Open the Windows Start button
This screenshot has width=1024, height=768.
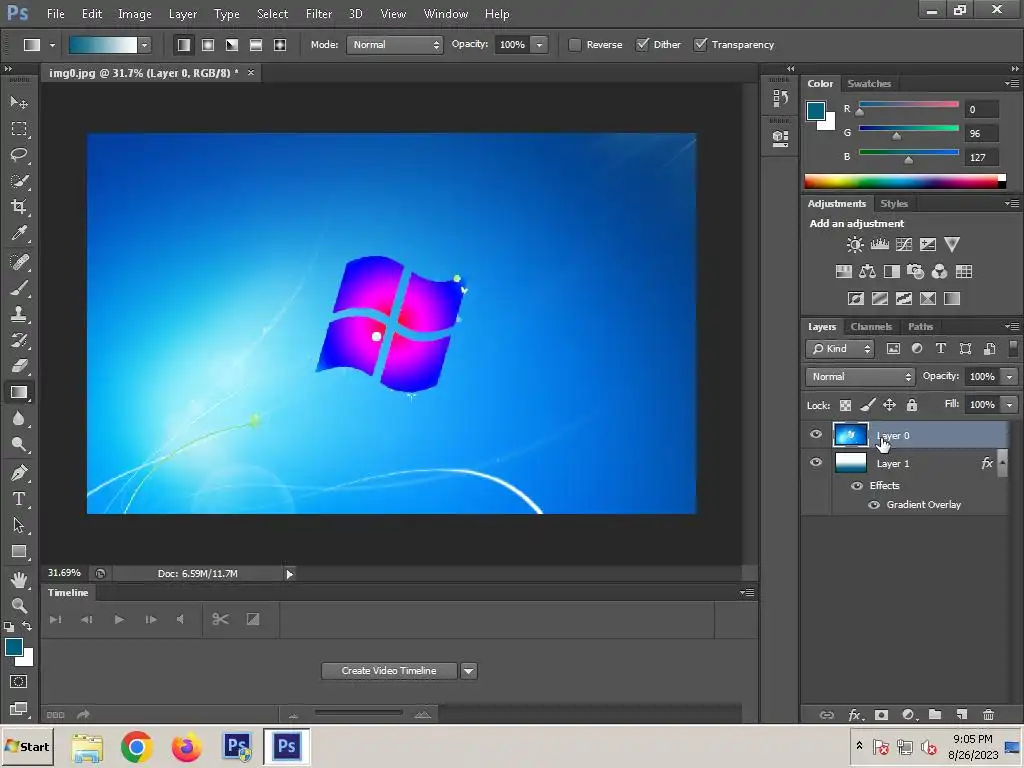tap(27, 746)
